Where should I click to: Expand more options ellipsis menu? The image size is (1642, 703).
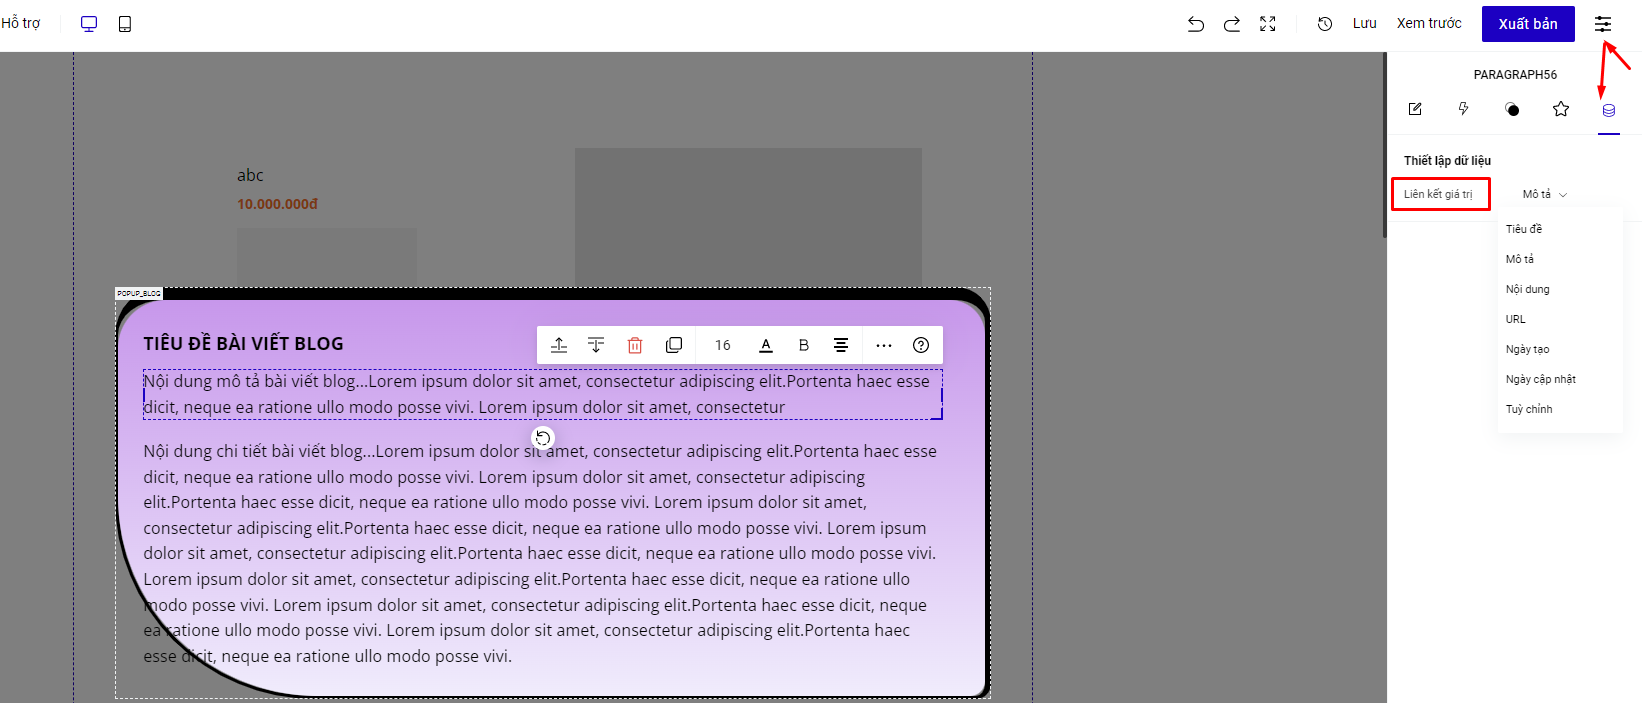pos(884,345)
